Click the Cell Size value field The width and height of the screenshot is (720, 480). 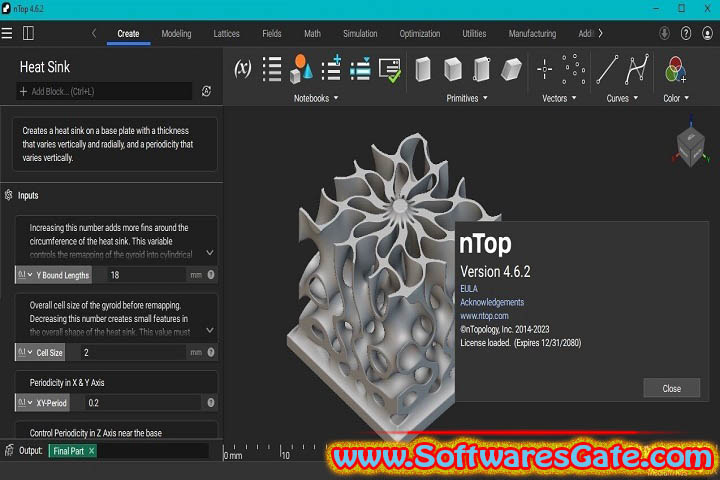coord(134,352)
